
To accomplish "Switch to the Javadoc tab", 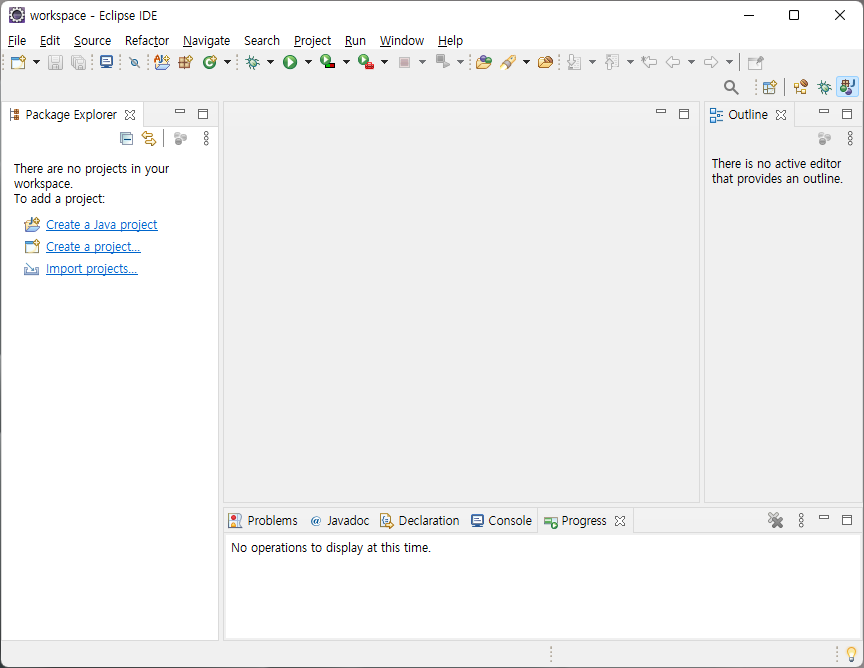I will 340,521.
